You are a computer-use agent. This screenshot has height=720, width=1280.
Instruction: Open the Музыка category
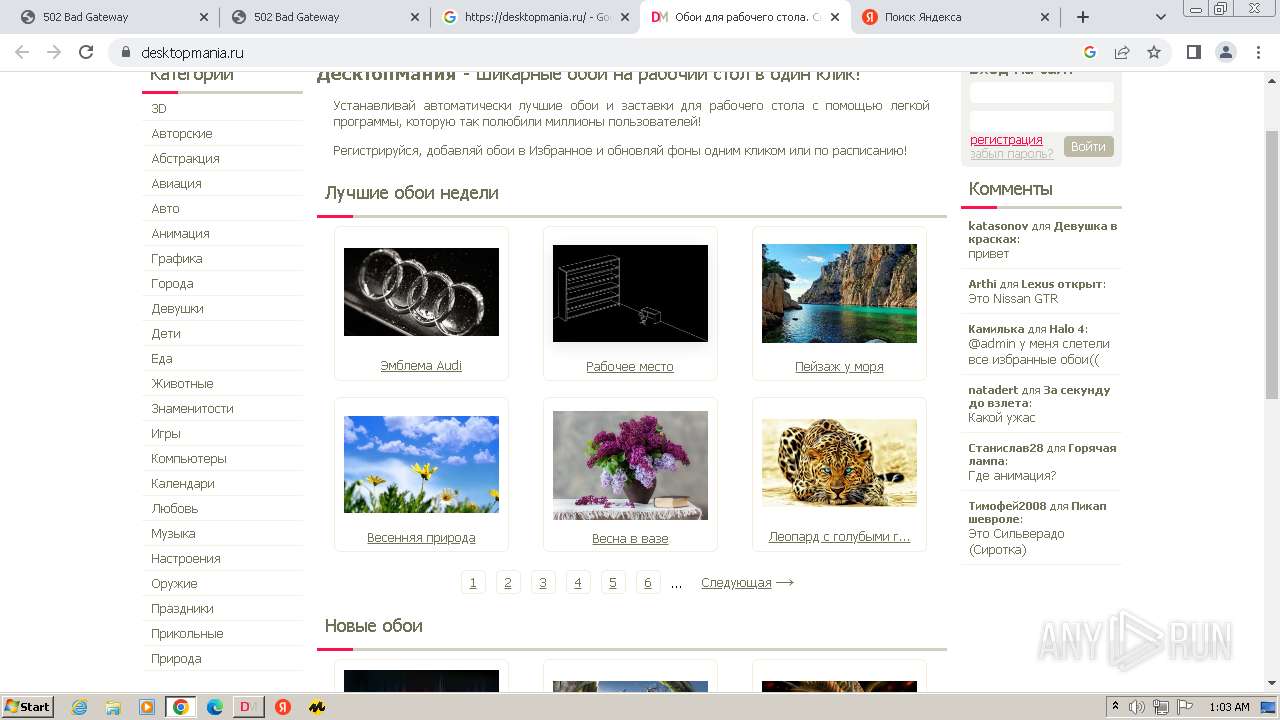(173, 533)
